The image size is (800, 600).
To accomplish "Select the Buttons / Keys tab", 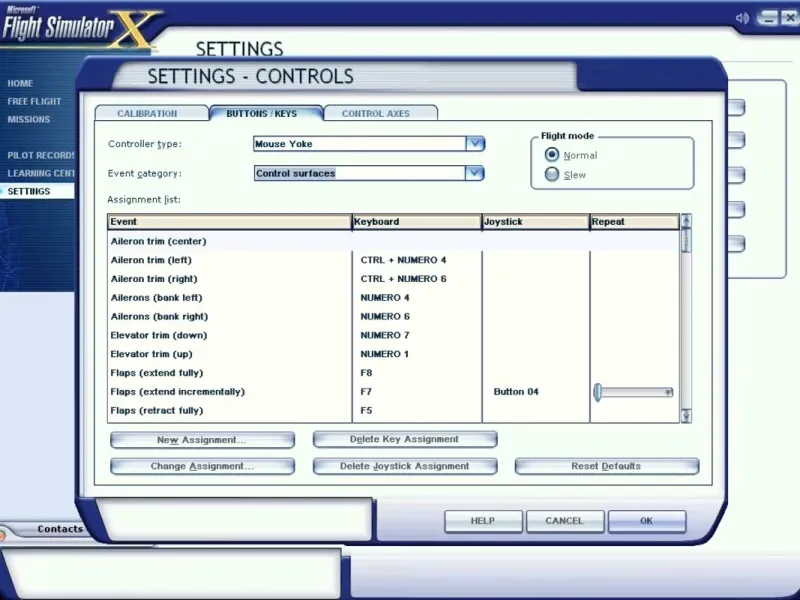I will click(266, 113).
